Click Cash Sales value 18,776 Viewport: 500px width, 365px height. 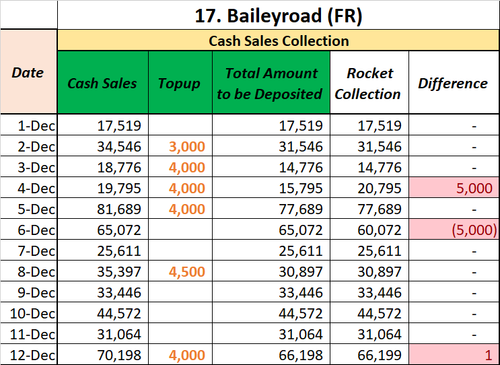[103, 167]
